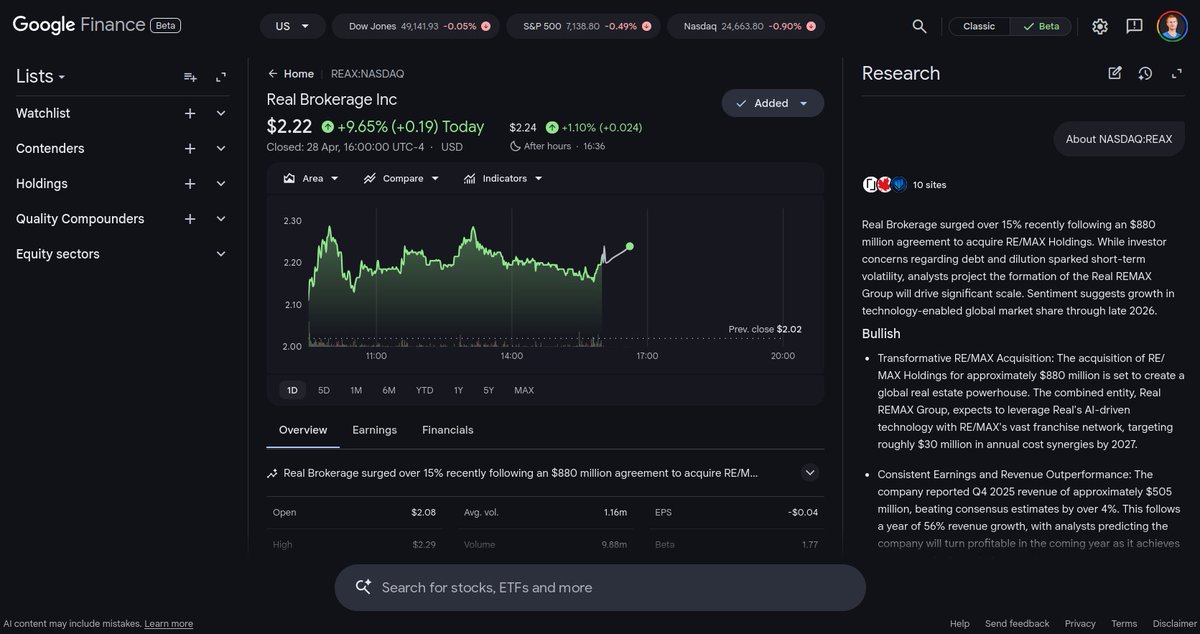Click the after-hours green chart endpoint
This screenshot has width=1200, height=634.
(x=629, y=246)
